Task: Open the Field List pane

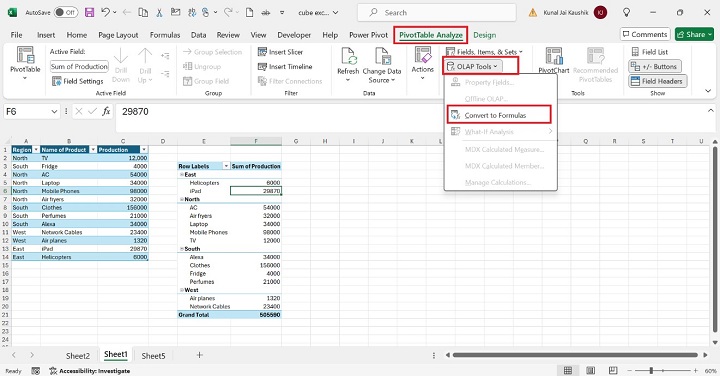Action: pos(649,52)
